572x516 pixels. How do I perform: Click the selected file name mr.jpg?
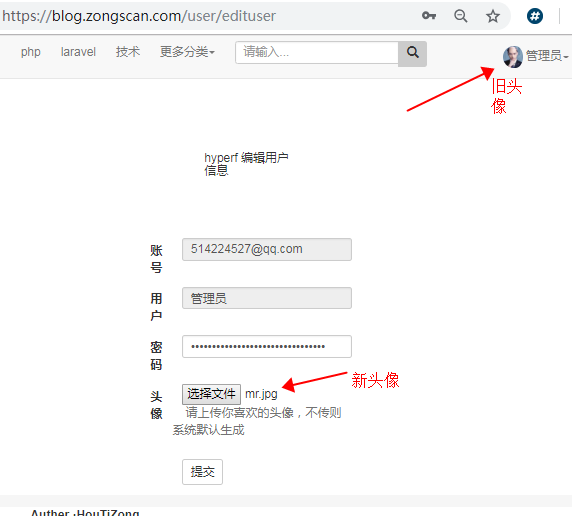click(261, 394)
